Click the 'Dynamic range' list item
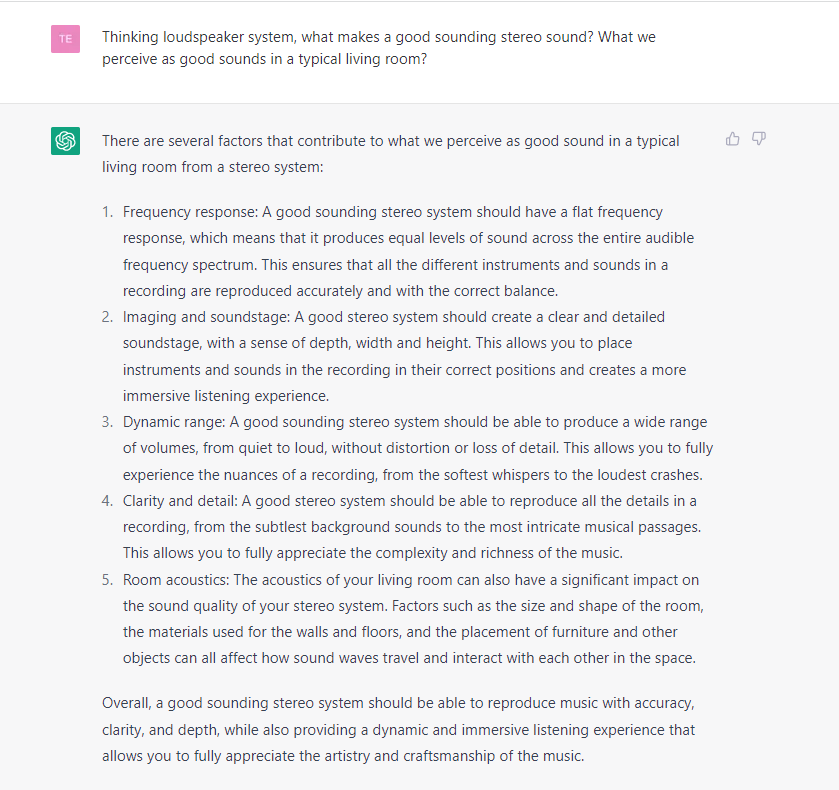 418,448
